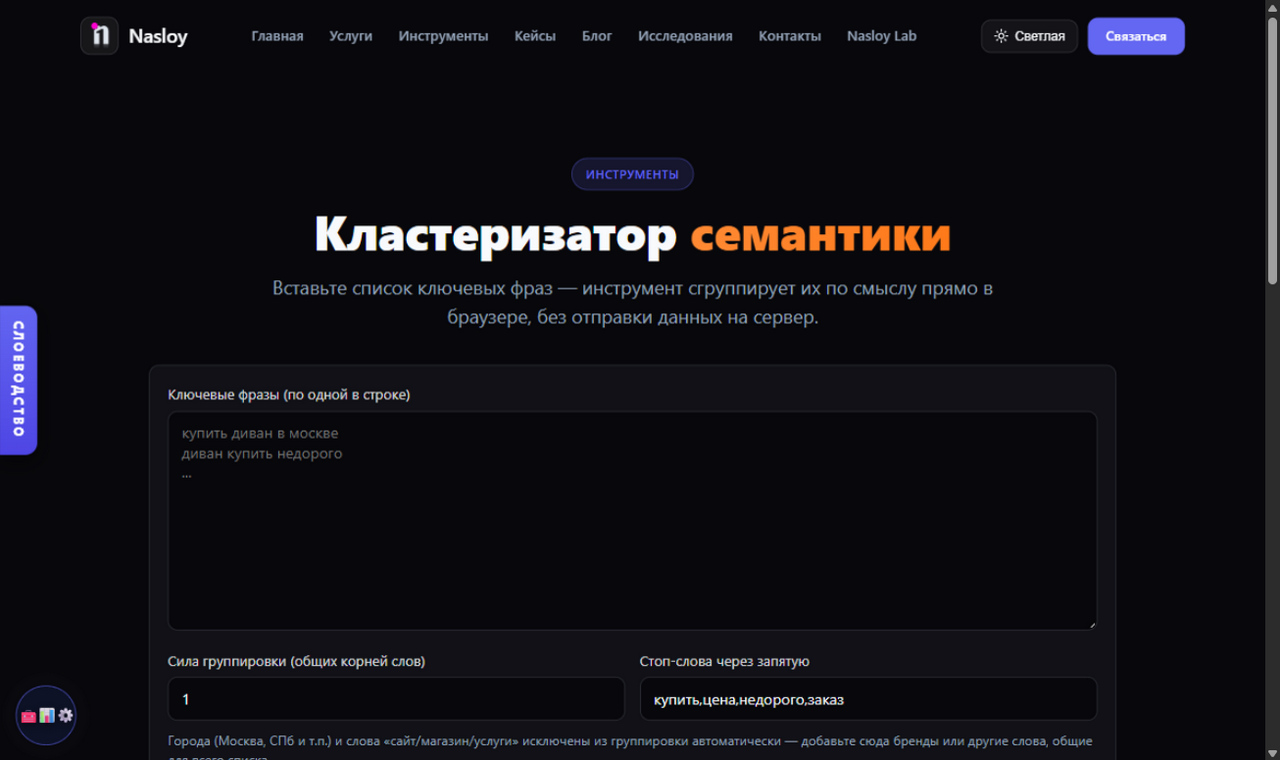Click the sun icon in theme toggle
This screenshot has width=1280, height=760.
tap(1001, 36)
